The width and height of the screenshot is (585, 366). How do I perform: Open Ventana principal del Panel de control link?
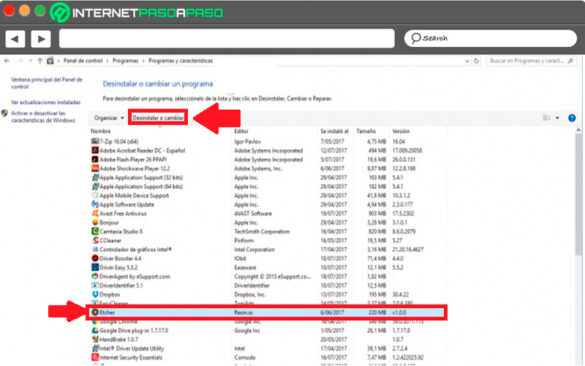point(46,83)
